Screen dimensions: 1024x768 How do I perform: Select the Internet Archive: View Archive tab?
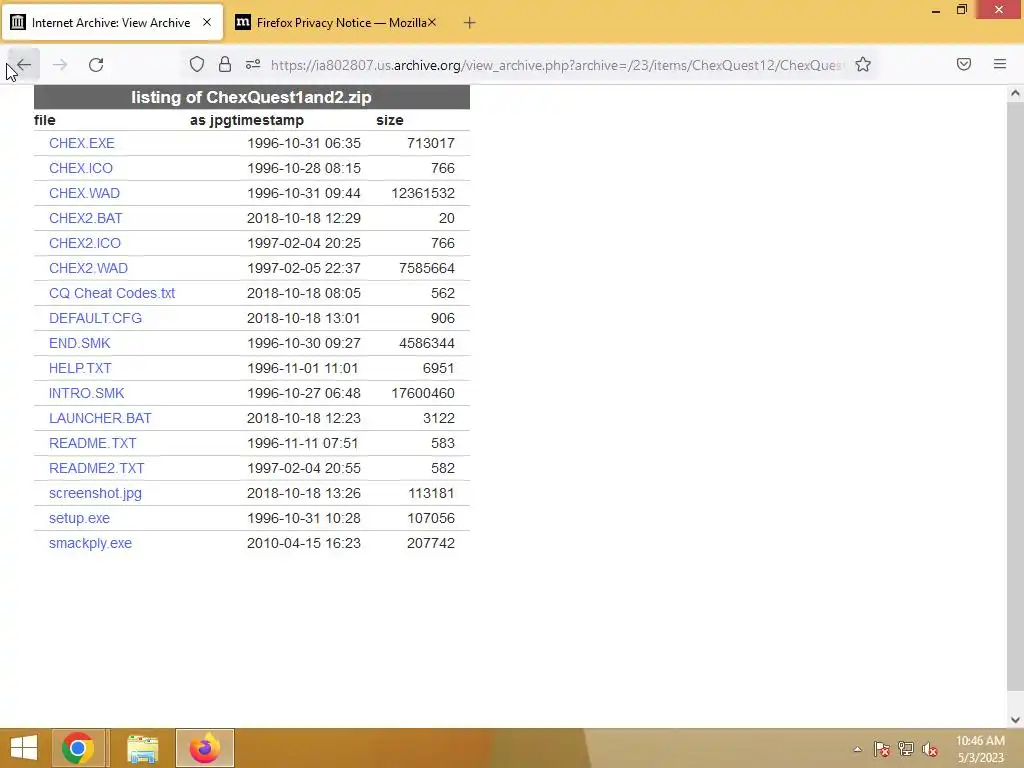[x=112, y=22]
